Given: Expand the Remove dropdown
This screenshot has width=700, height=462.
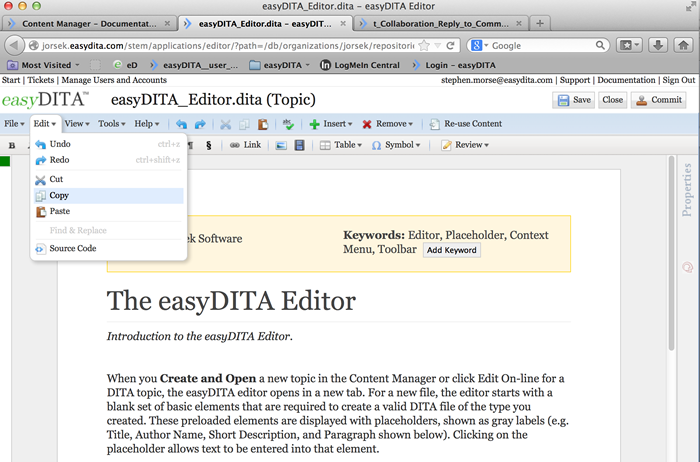Looking at the screenshot, I should [x=388, y=124].
